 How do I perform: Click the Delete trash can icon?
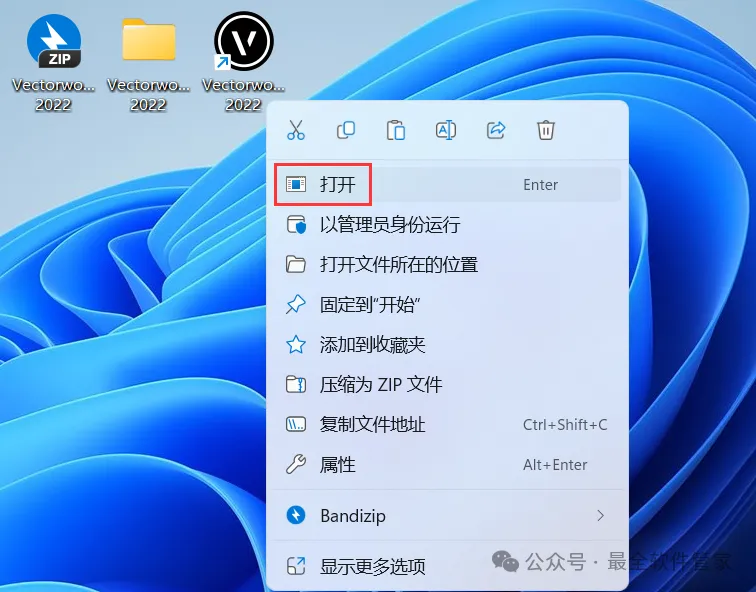click(546, 130)
